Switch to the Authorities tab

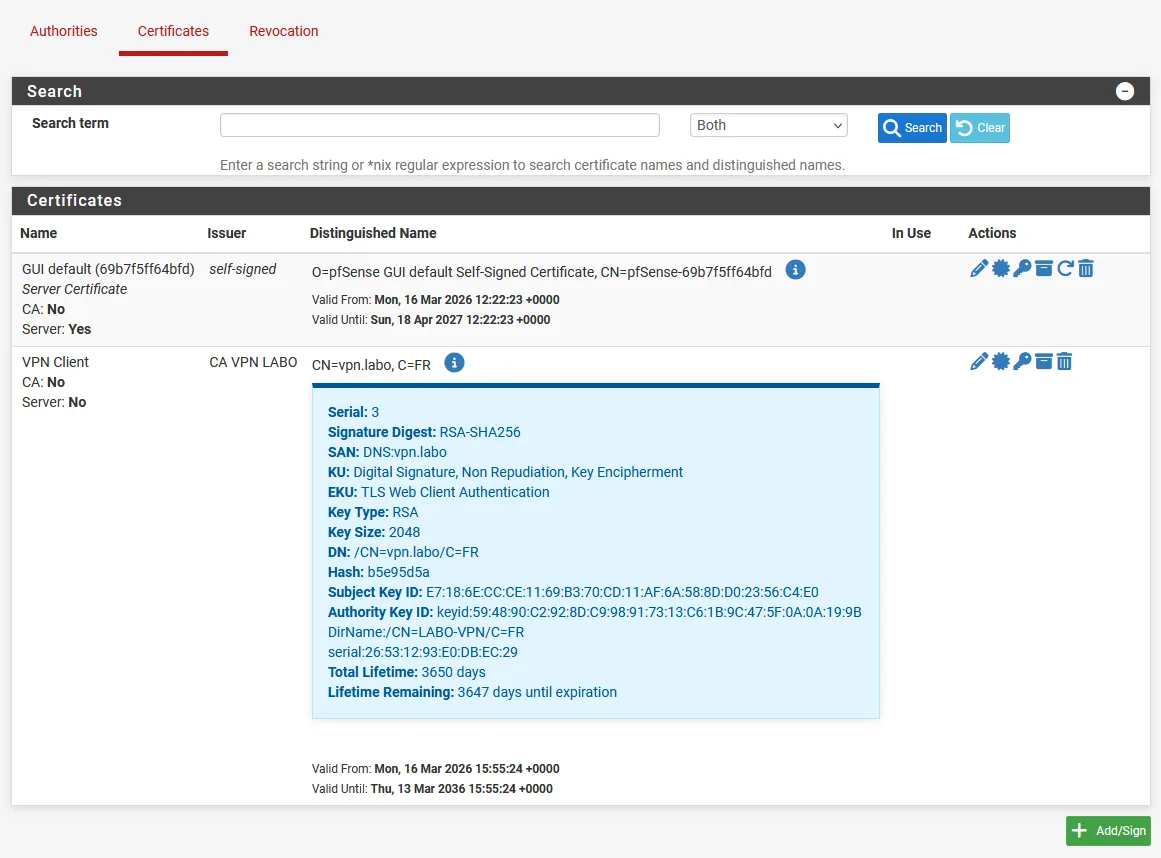(x=64, y=31)
